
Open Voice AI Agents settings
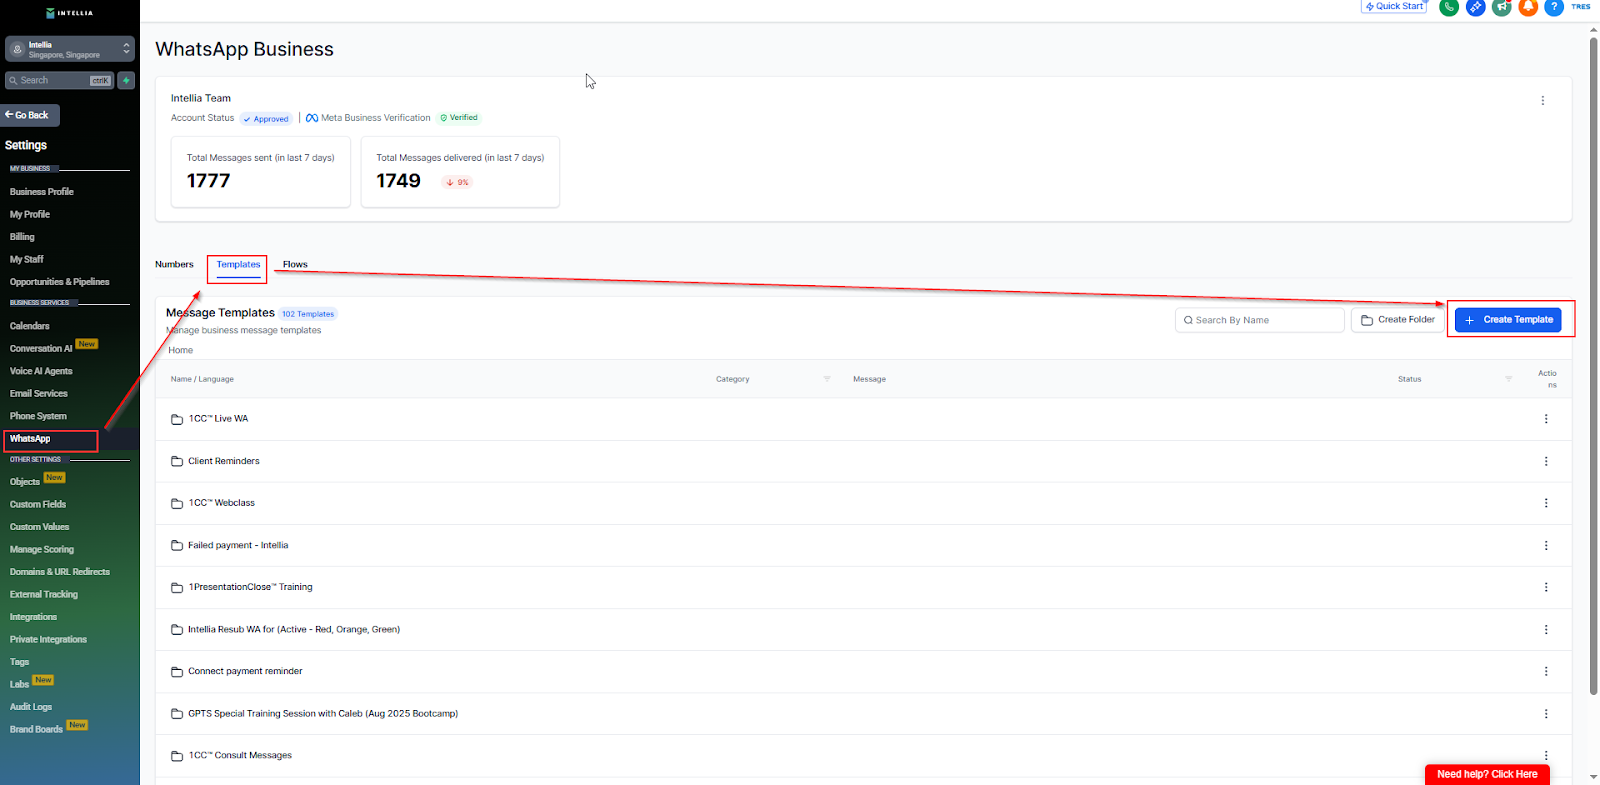(x=41, y=371)
